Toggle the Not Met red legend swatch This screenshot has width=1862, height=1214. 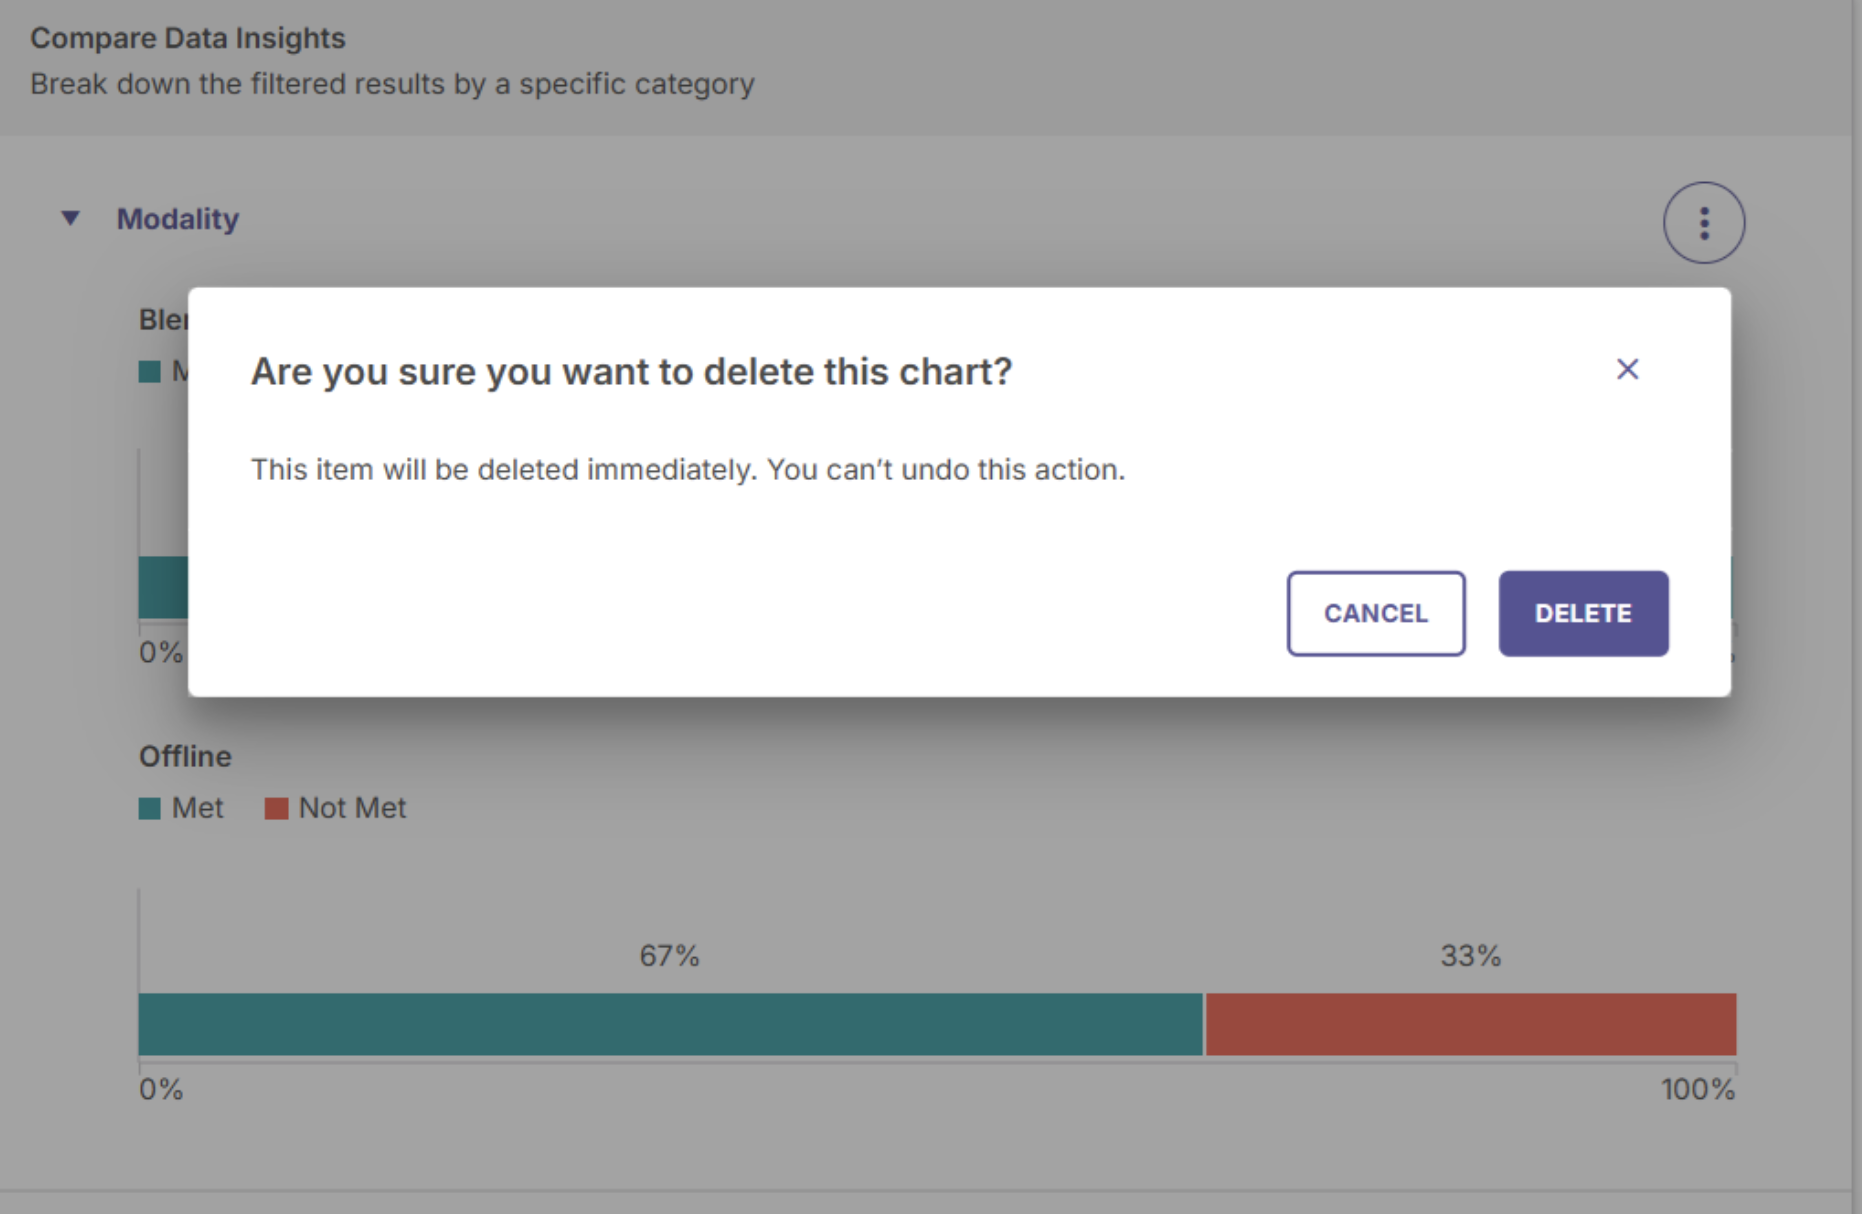(276, 808)
